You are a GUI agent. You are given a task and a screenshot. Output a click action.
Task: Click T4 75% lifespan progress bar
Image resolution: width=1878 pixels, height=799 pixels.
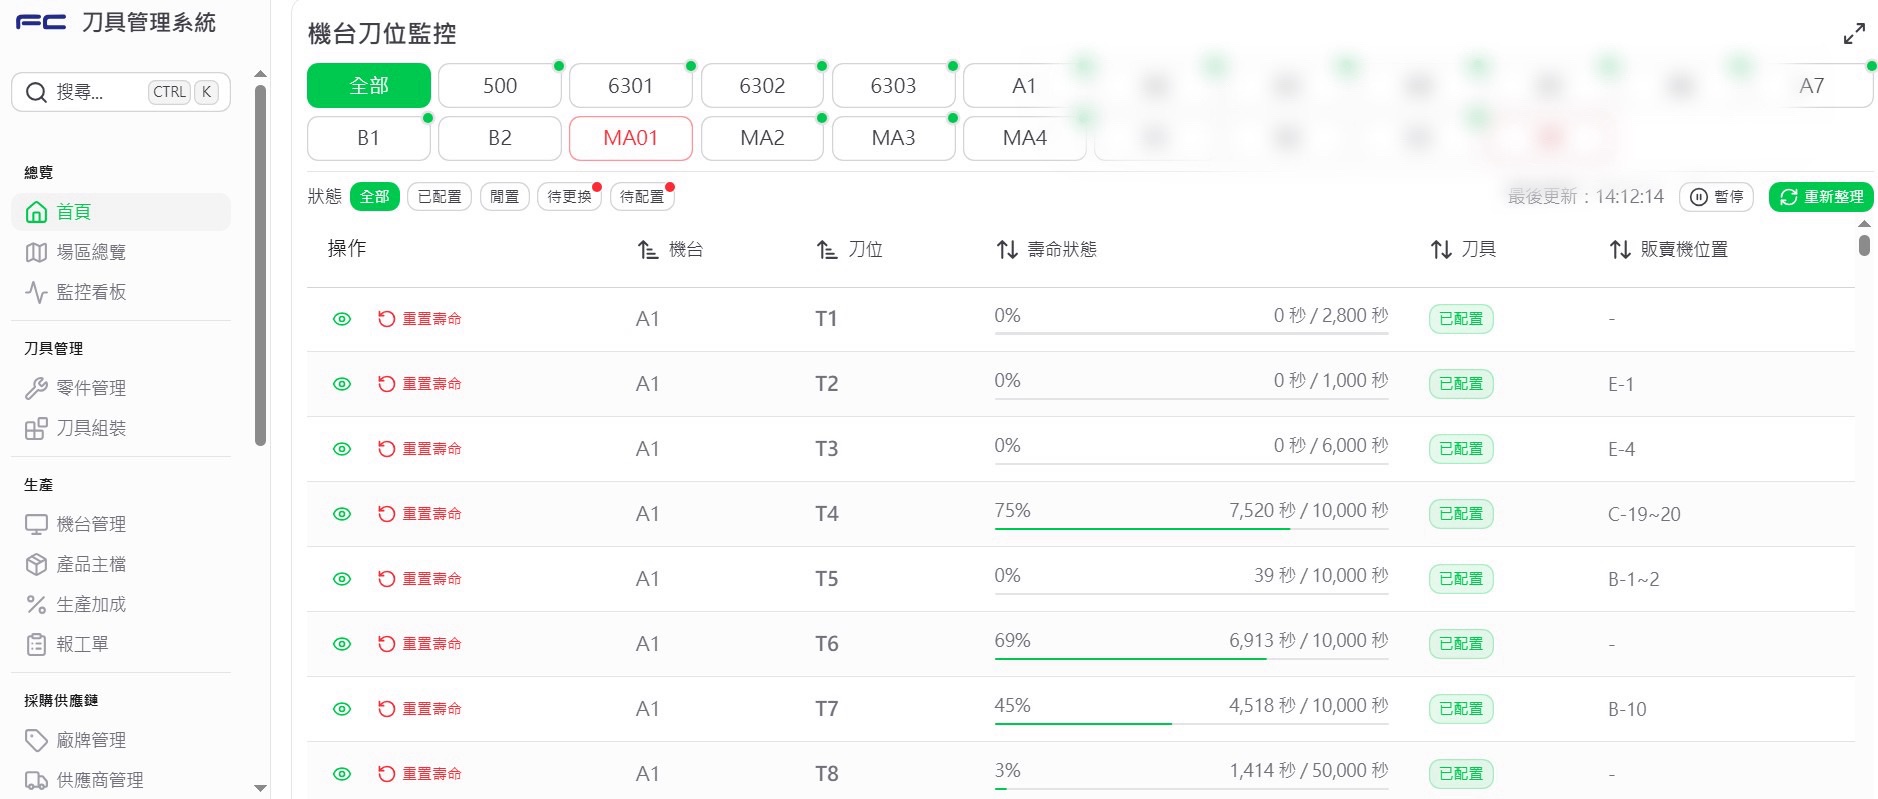[x=1191, y=528]
